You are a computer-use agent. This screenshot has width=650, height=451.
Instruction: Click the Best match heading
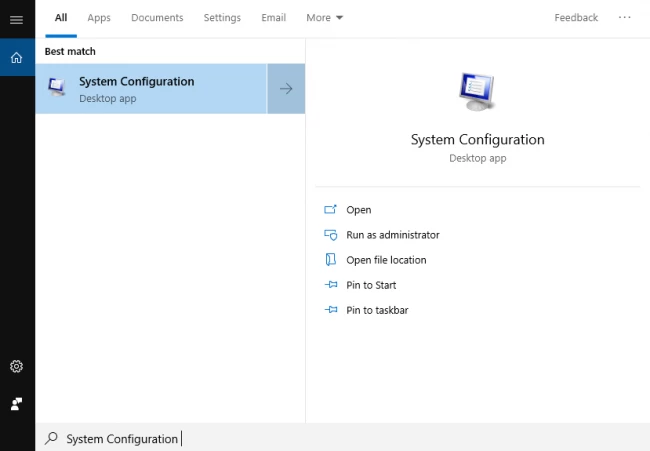[70, 51]
